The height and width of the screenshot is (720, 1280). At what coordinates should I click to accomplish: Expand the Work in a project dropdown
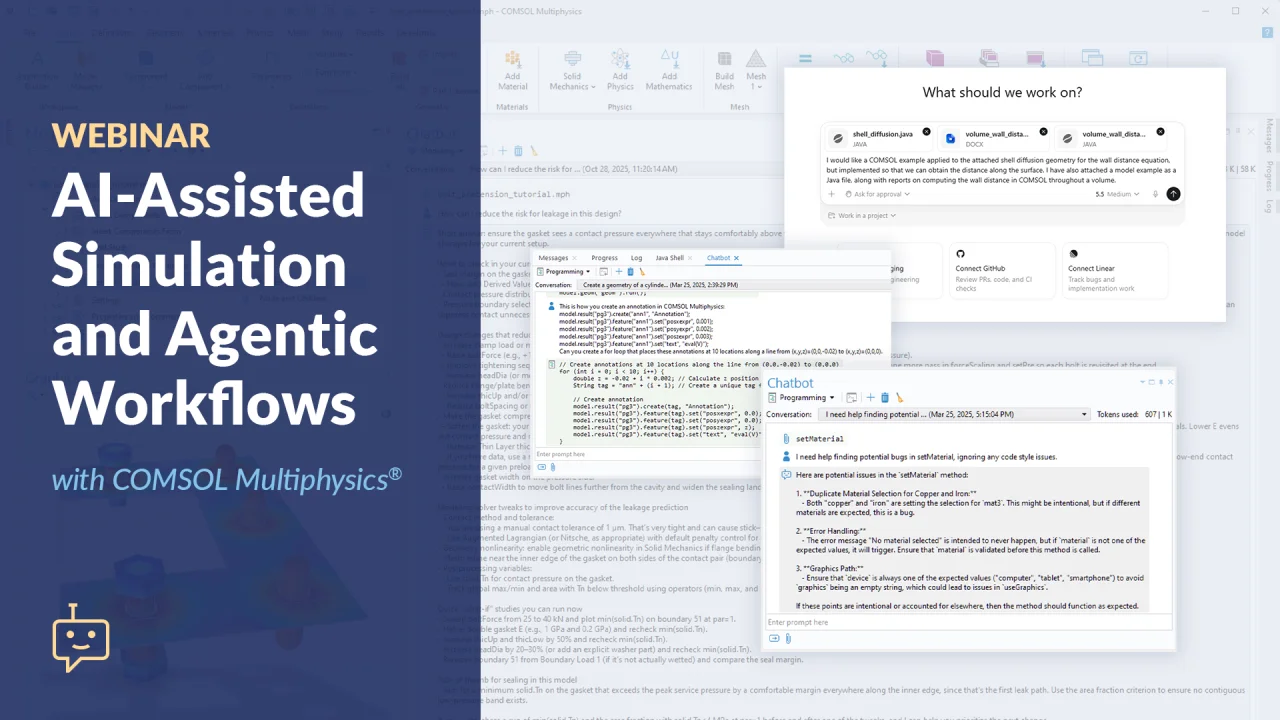(861, 216)
